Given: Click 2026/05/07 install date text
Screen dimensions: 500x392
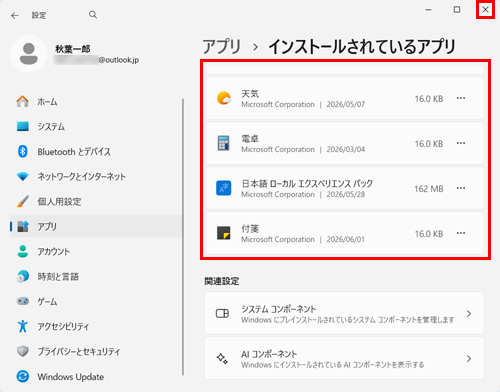Looking at the screenshot, I should point(346,104).
